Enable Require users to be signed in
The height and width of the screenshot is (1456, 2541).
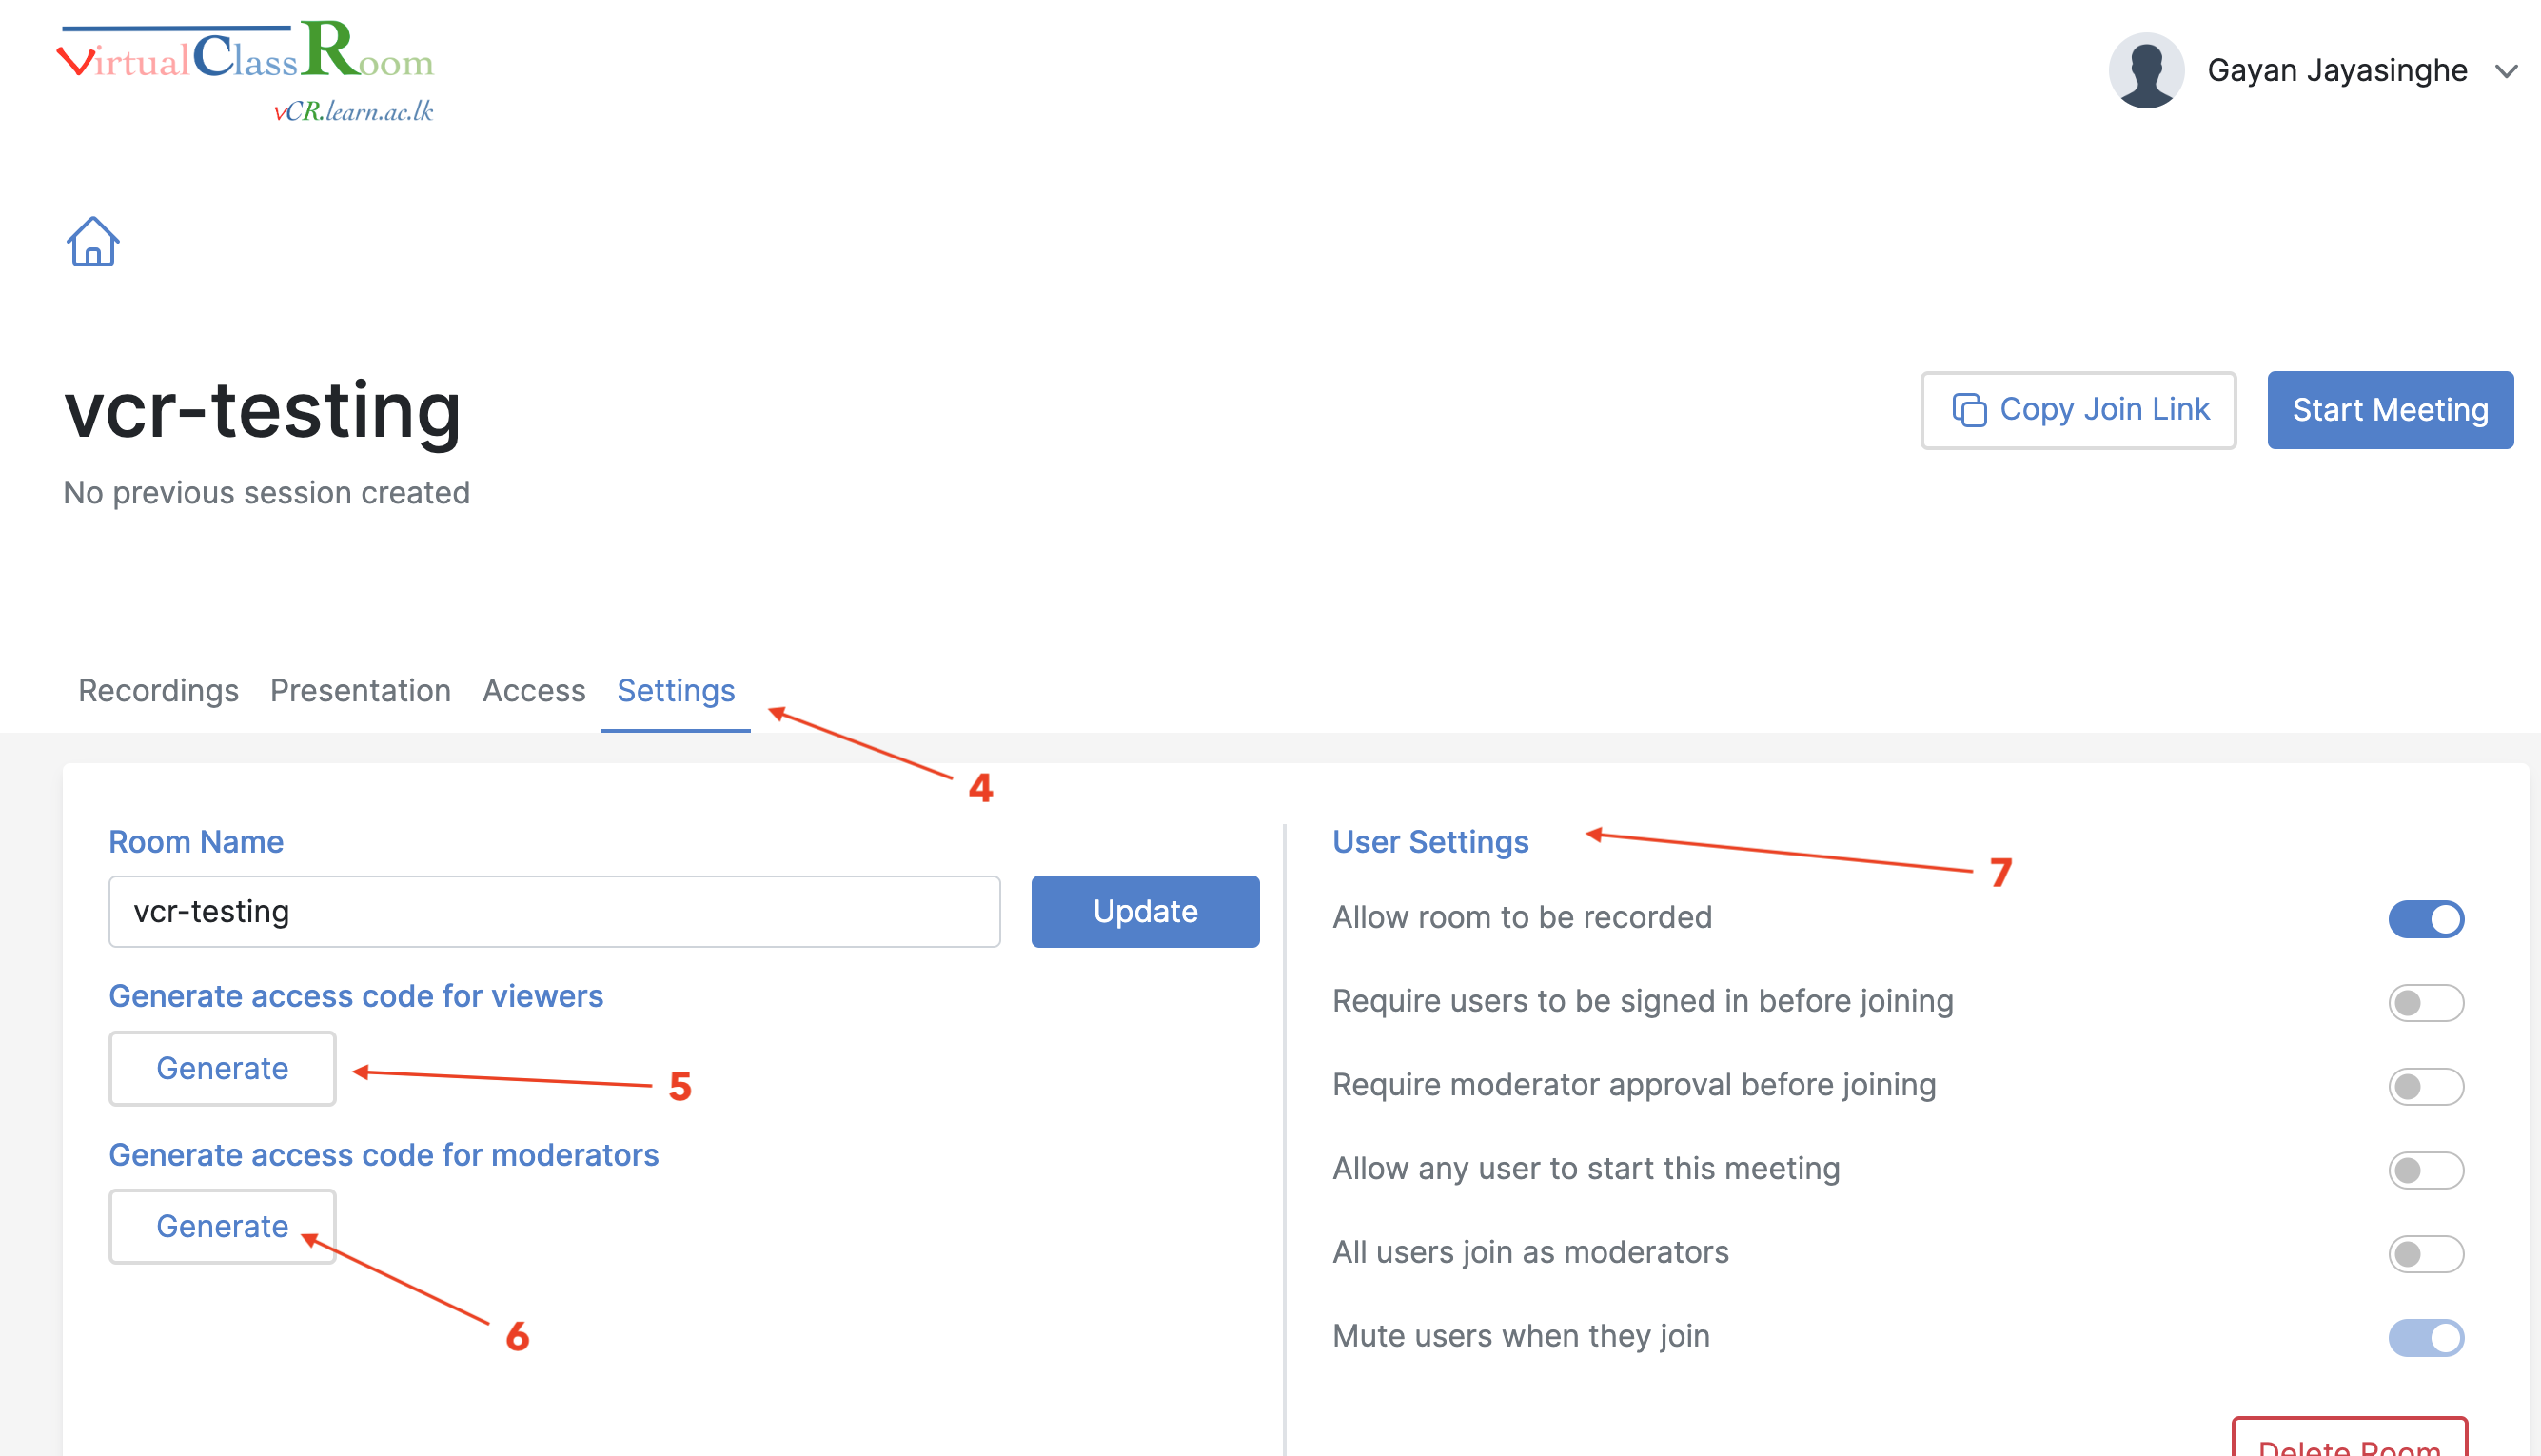pos(2425,1002)
